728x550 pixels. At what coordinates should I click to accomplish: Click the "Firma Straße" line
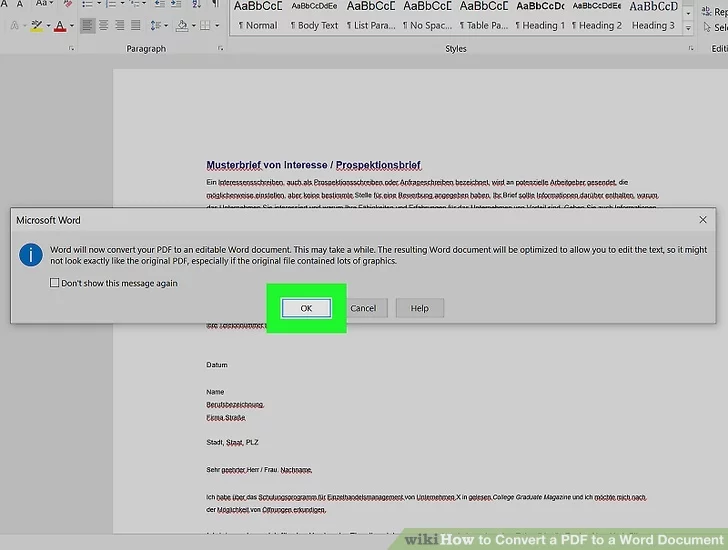pos(226,418)
